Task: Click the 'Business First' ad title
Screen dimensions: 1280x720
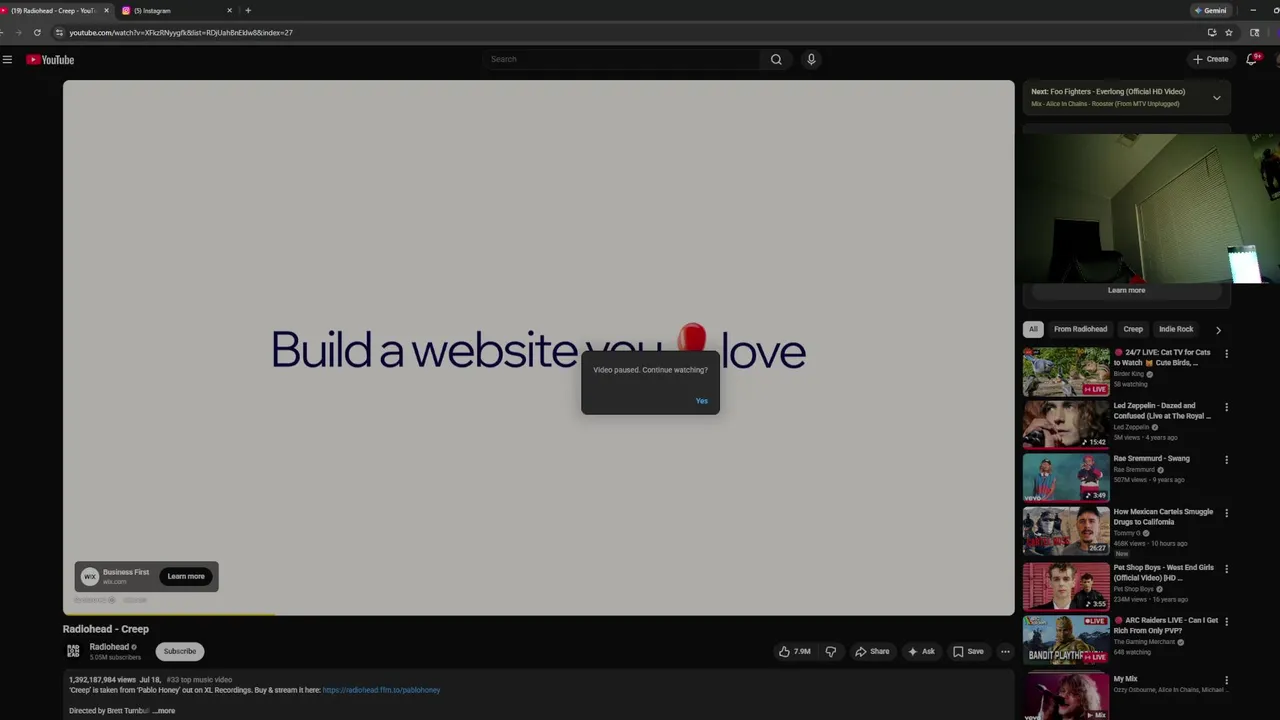Action: 126,572
